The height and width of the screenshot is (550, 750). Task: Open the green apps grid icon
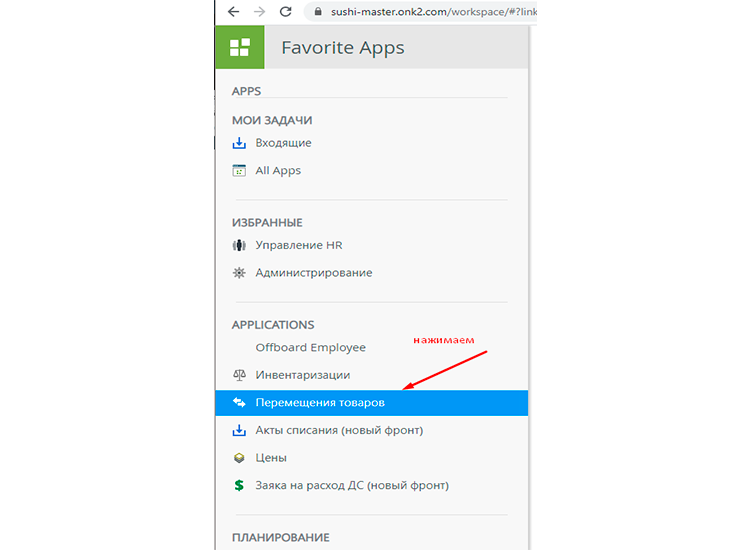click(x=240, y=47)
